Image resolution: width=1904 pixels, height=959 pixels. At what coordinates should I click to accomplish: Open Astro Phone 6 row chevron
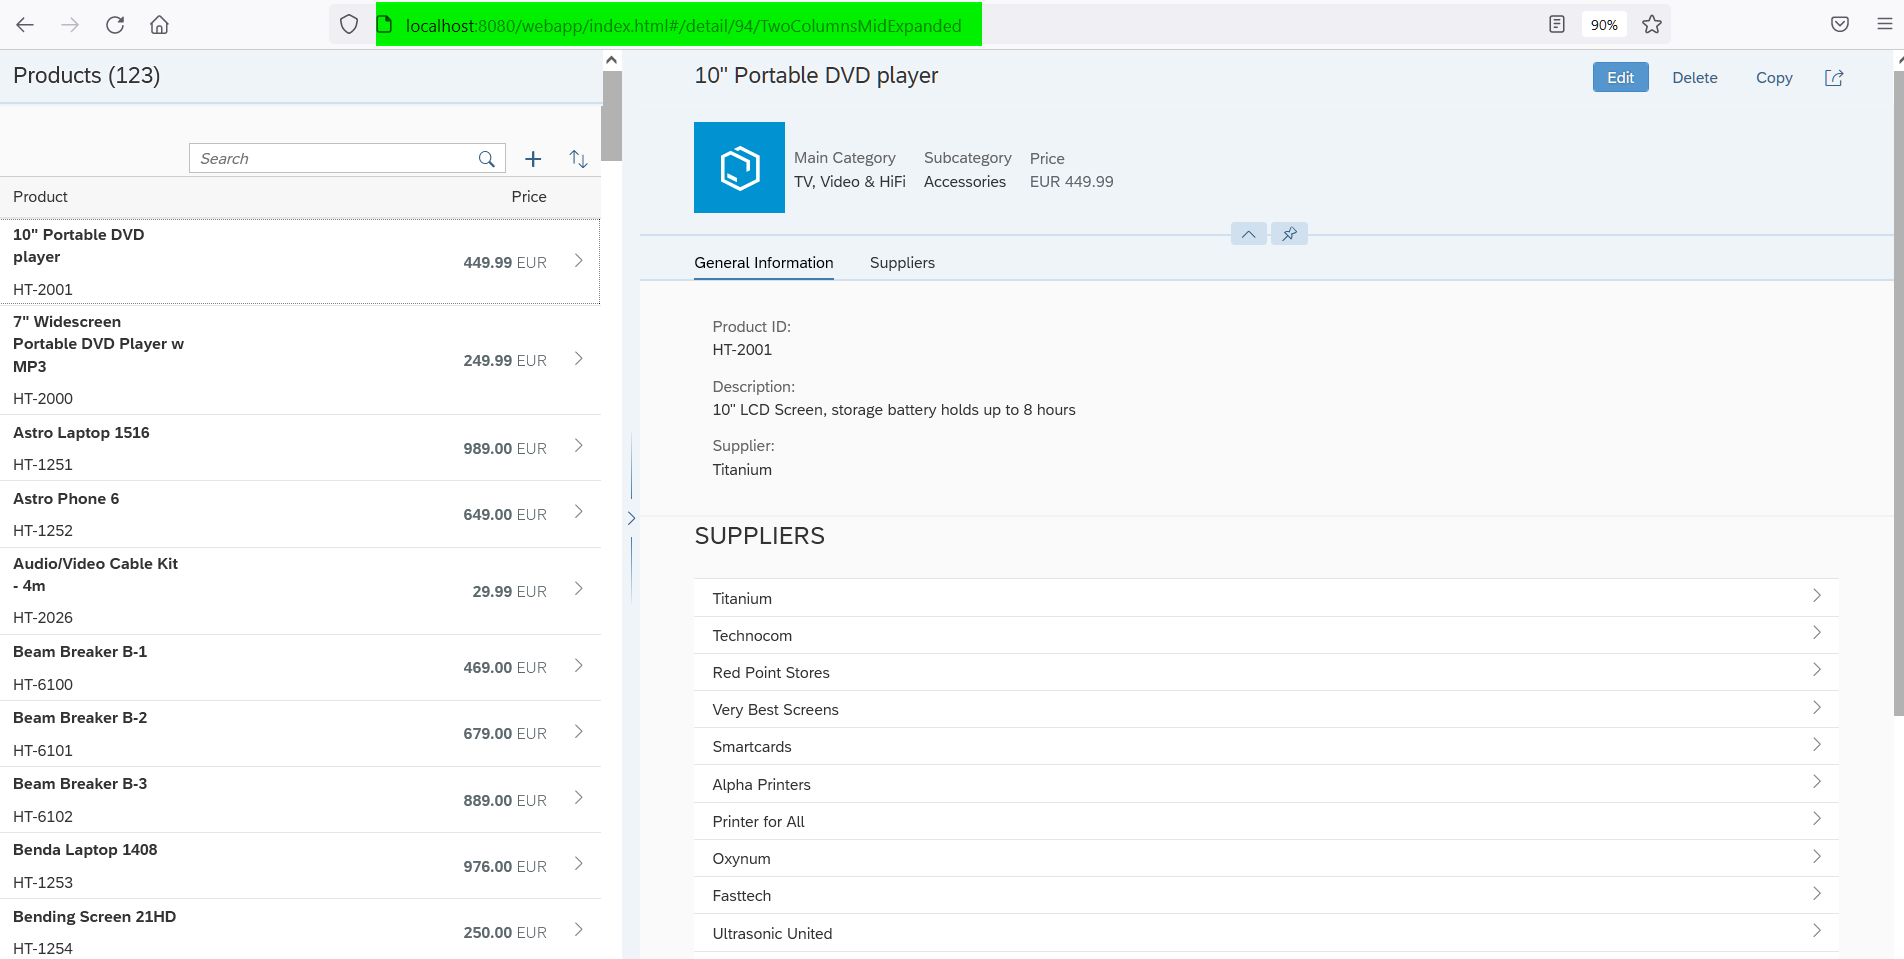pyautogui.click(x=578, y=512)
